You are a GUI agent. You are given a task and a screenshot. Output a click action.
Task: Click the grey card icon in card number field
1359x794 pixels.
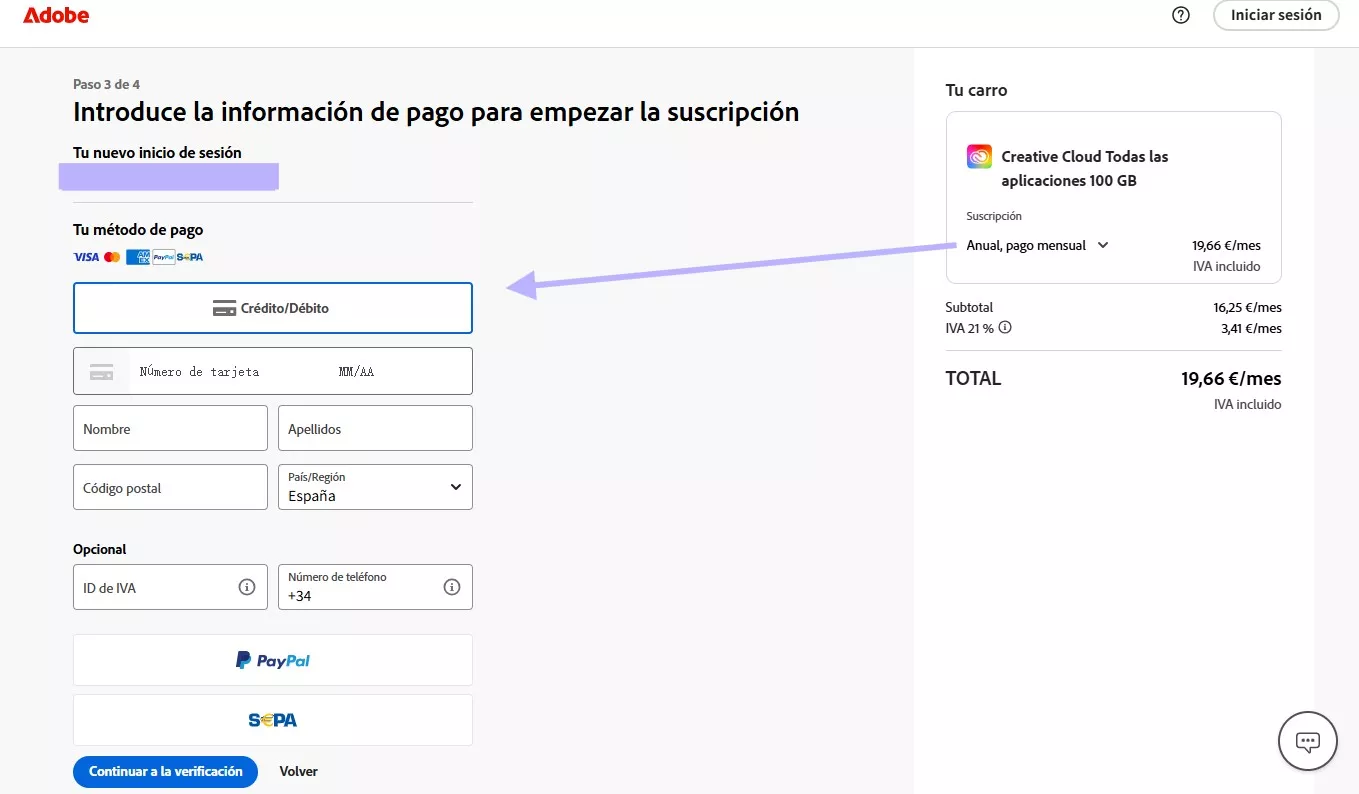pos(101,372)
